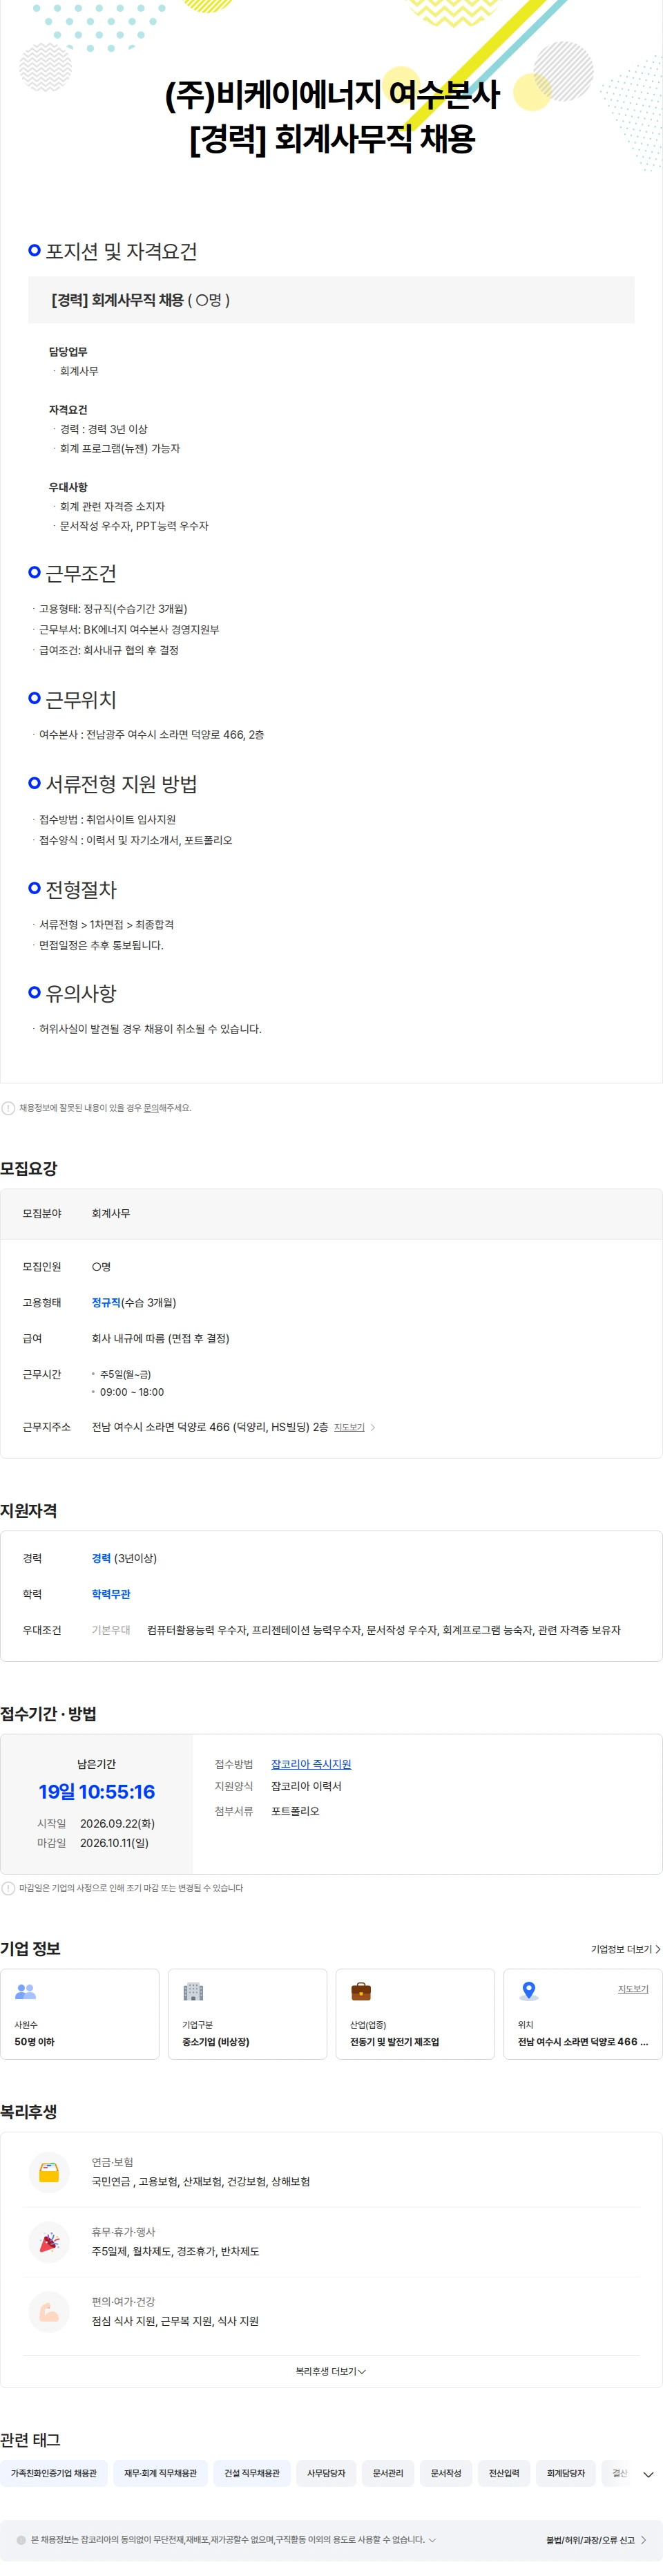The height and width of the screenshot is (2576, 663).
Task: Click 경력 : 경력 3년 이상 requirement
Action: (104, 429)
